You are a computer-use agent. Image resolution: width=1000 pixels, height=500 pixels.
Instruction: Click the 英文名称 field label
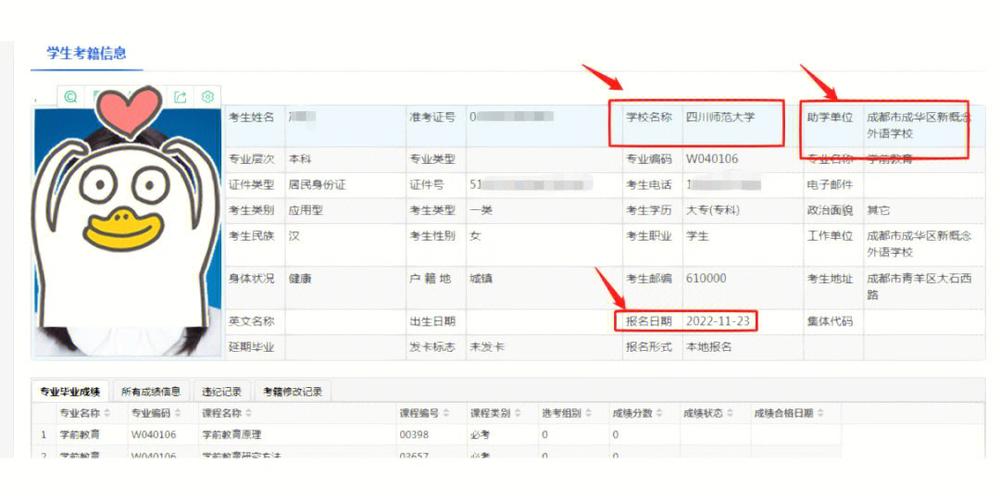[251, 321]
